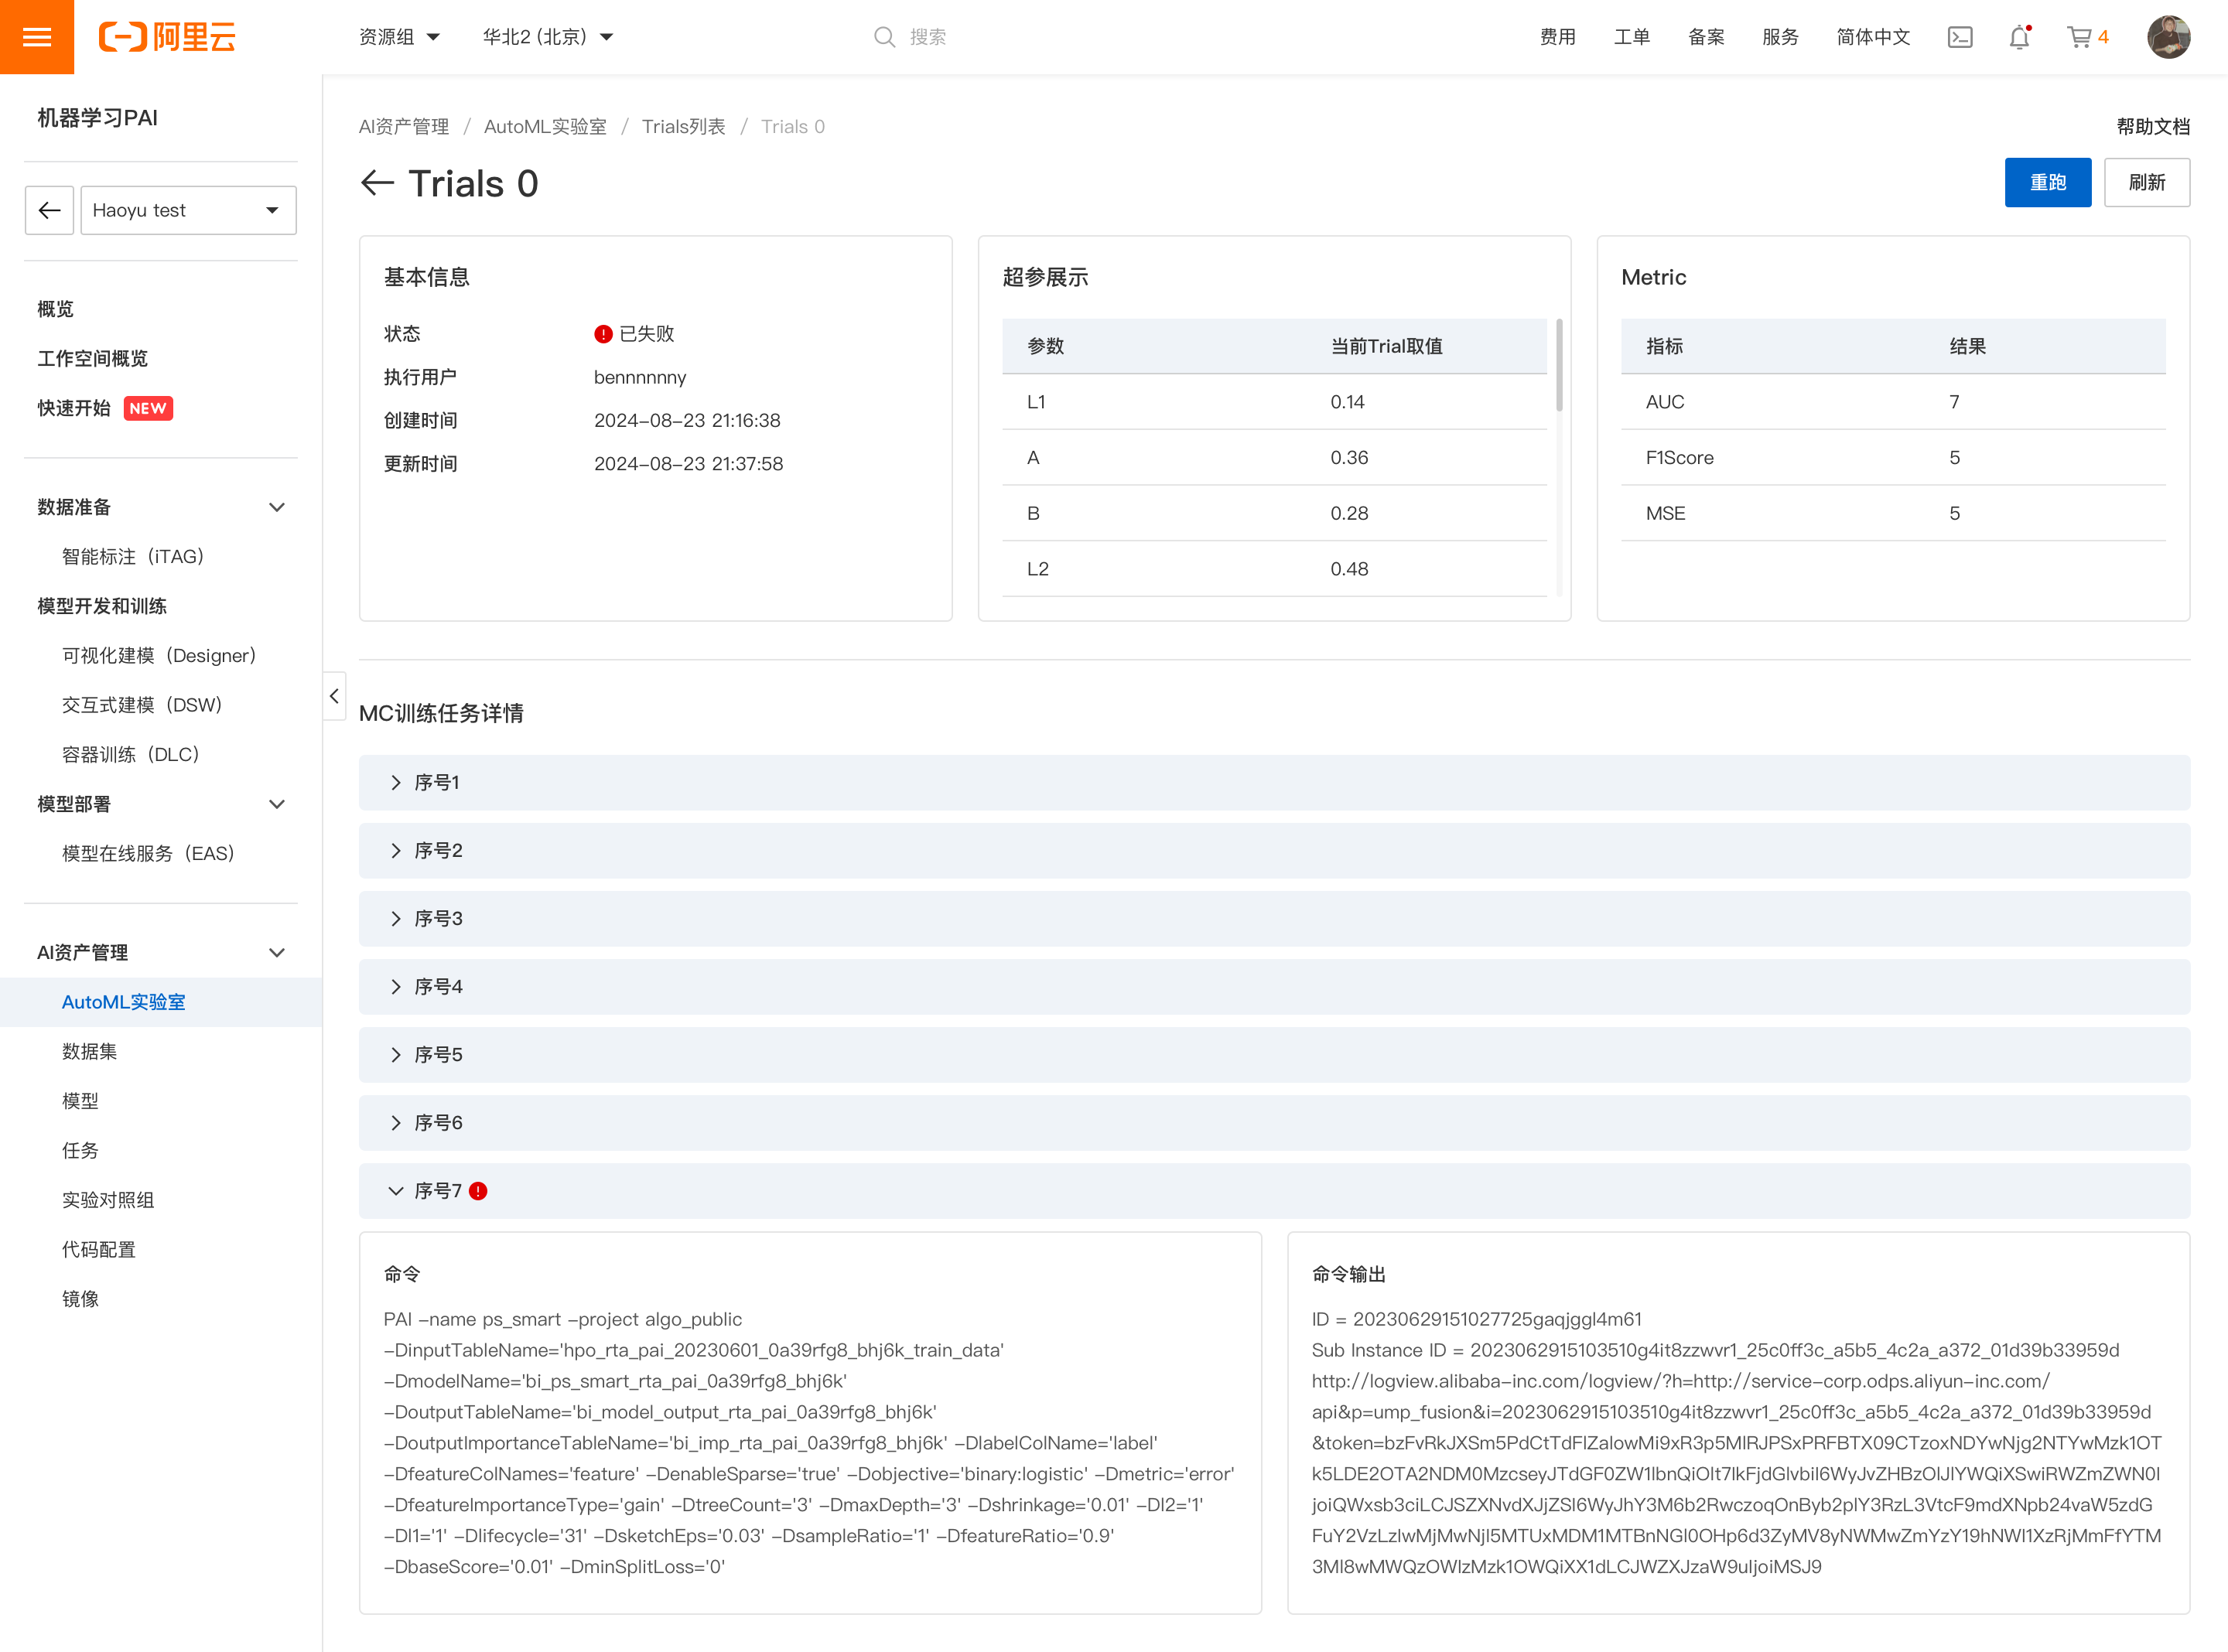This screenshot has height=1652, width=2228.
Task: Open the 资源组 dropdown
Action: 399,37
